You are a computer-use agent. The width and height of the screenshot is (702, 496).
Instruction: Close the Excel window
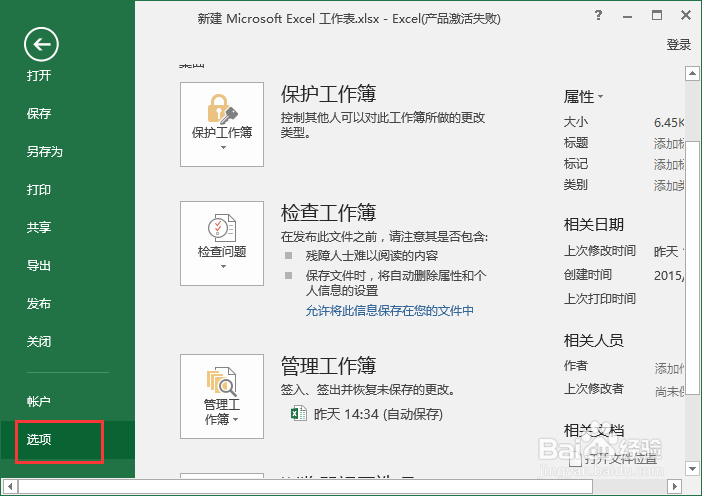point(686,16)
